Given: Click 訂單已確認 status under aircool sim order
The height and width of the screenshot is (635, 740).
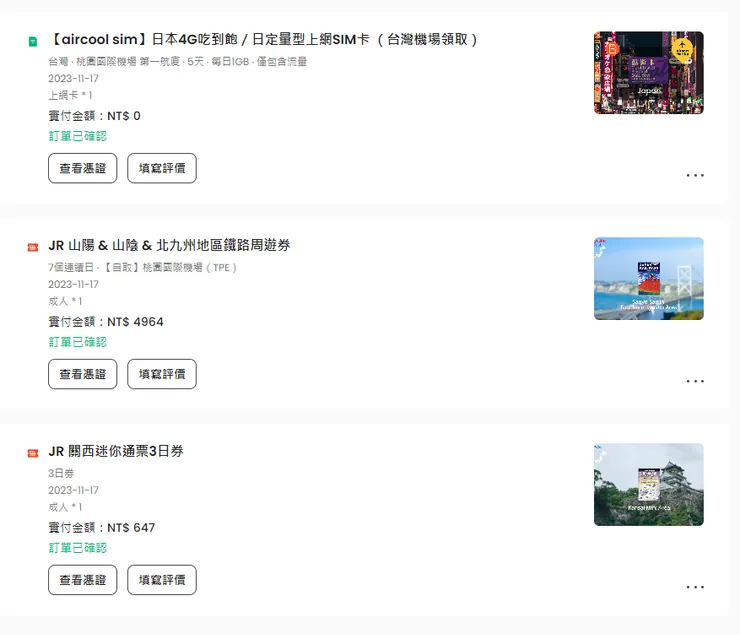Looking at the screenshot, I should [x=77, y=136].
